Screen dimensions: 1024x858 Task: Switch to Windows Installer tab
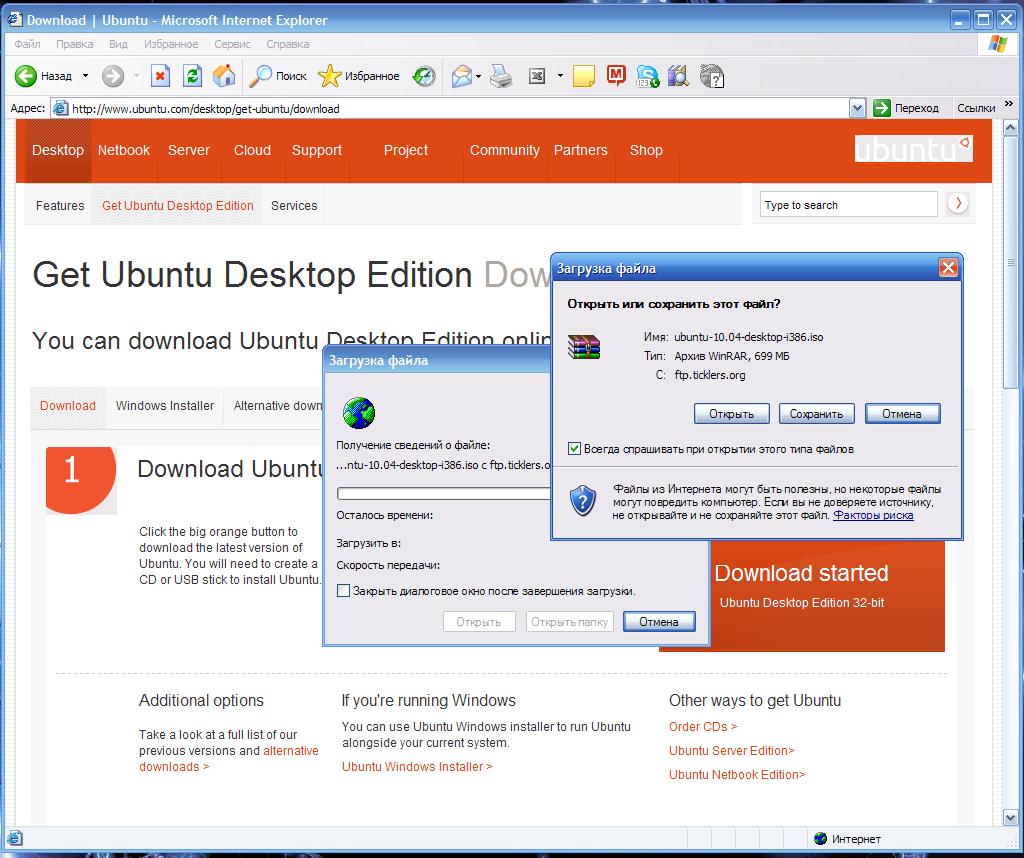tap(165, 405)
